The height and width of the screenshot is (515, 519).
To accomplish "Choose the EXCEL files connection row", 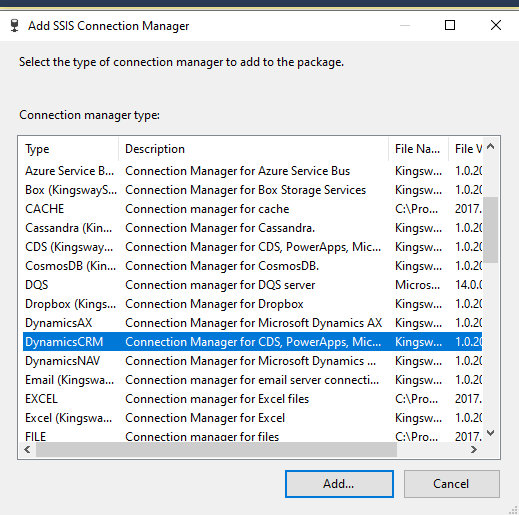I will click(x=252, y=399).
